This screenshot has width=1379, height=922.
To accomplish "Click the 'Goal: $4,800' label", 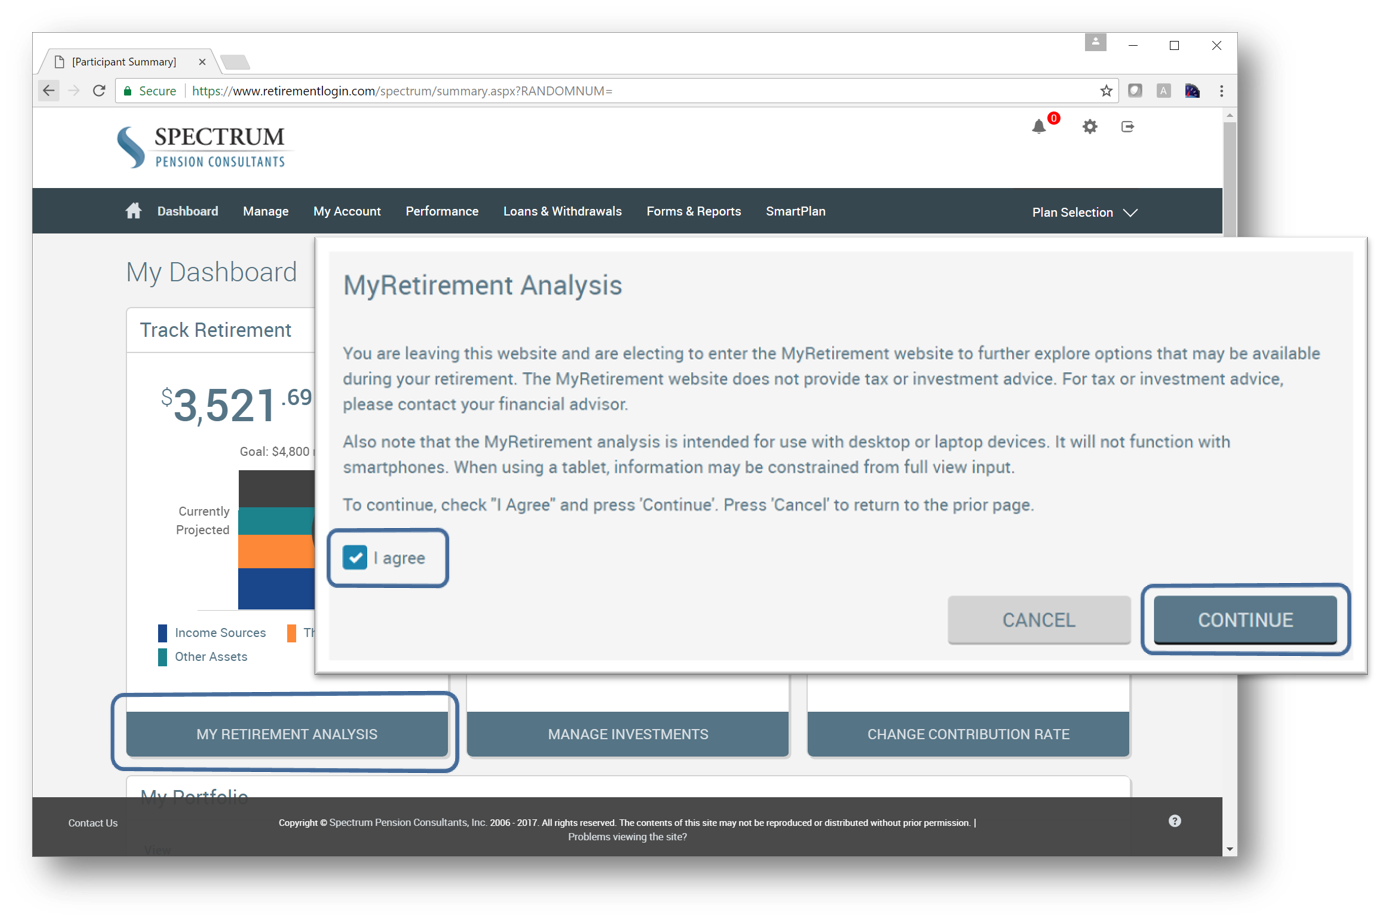I will coord(275,451).
